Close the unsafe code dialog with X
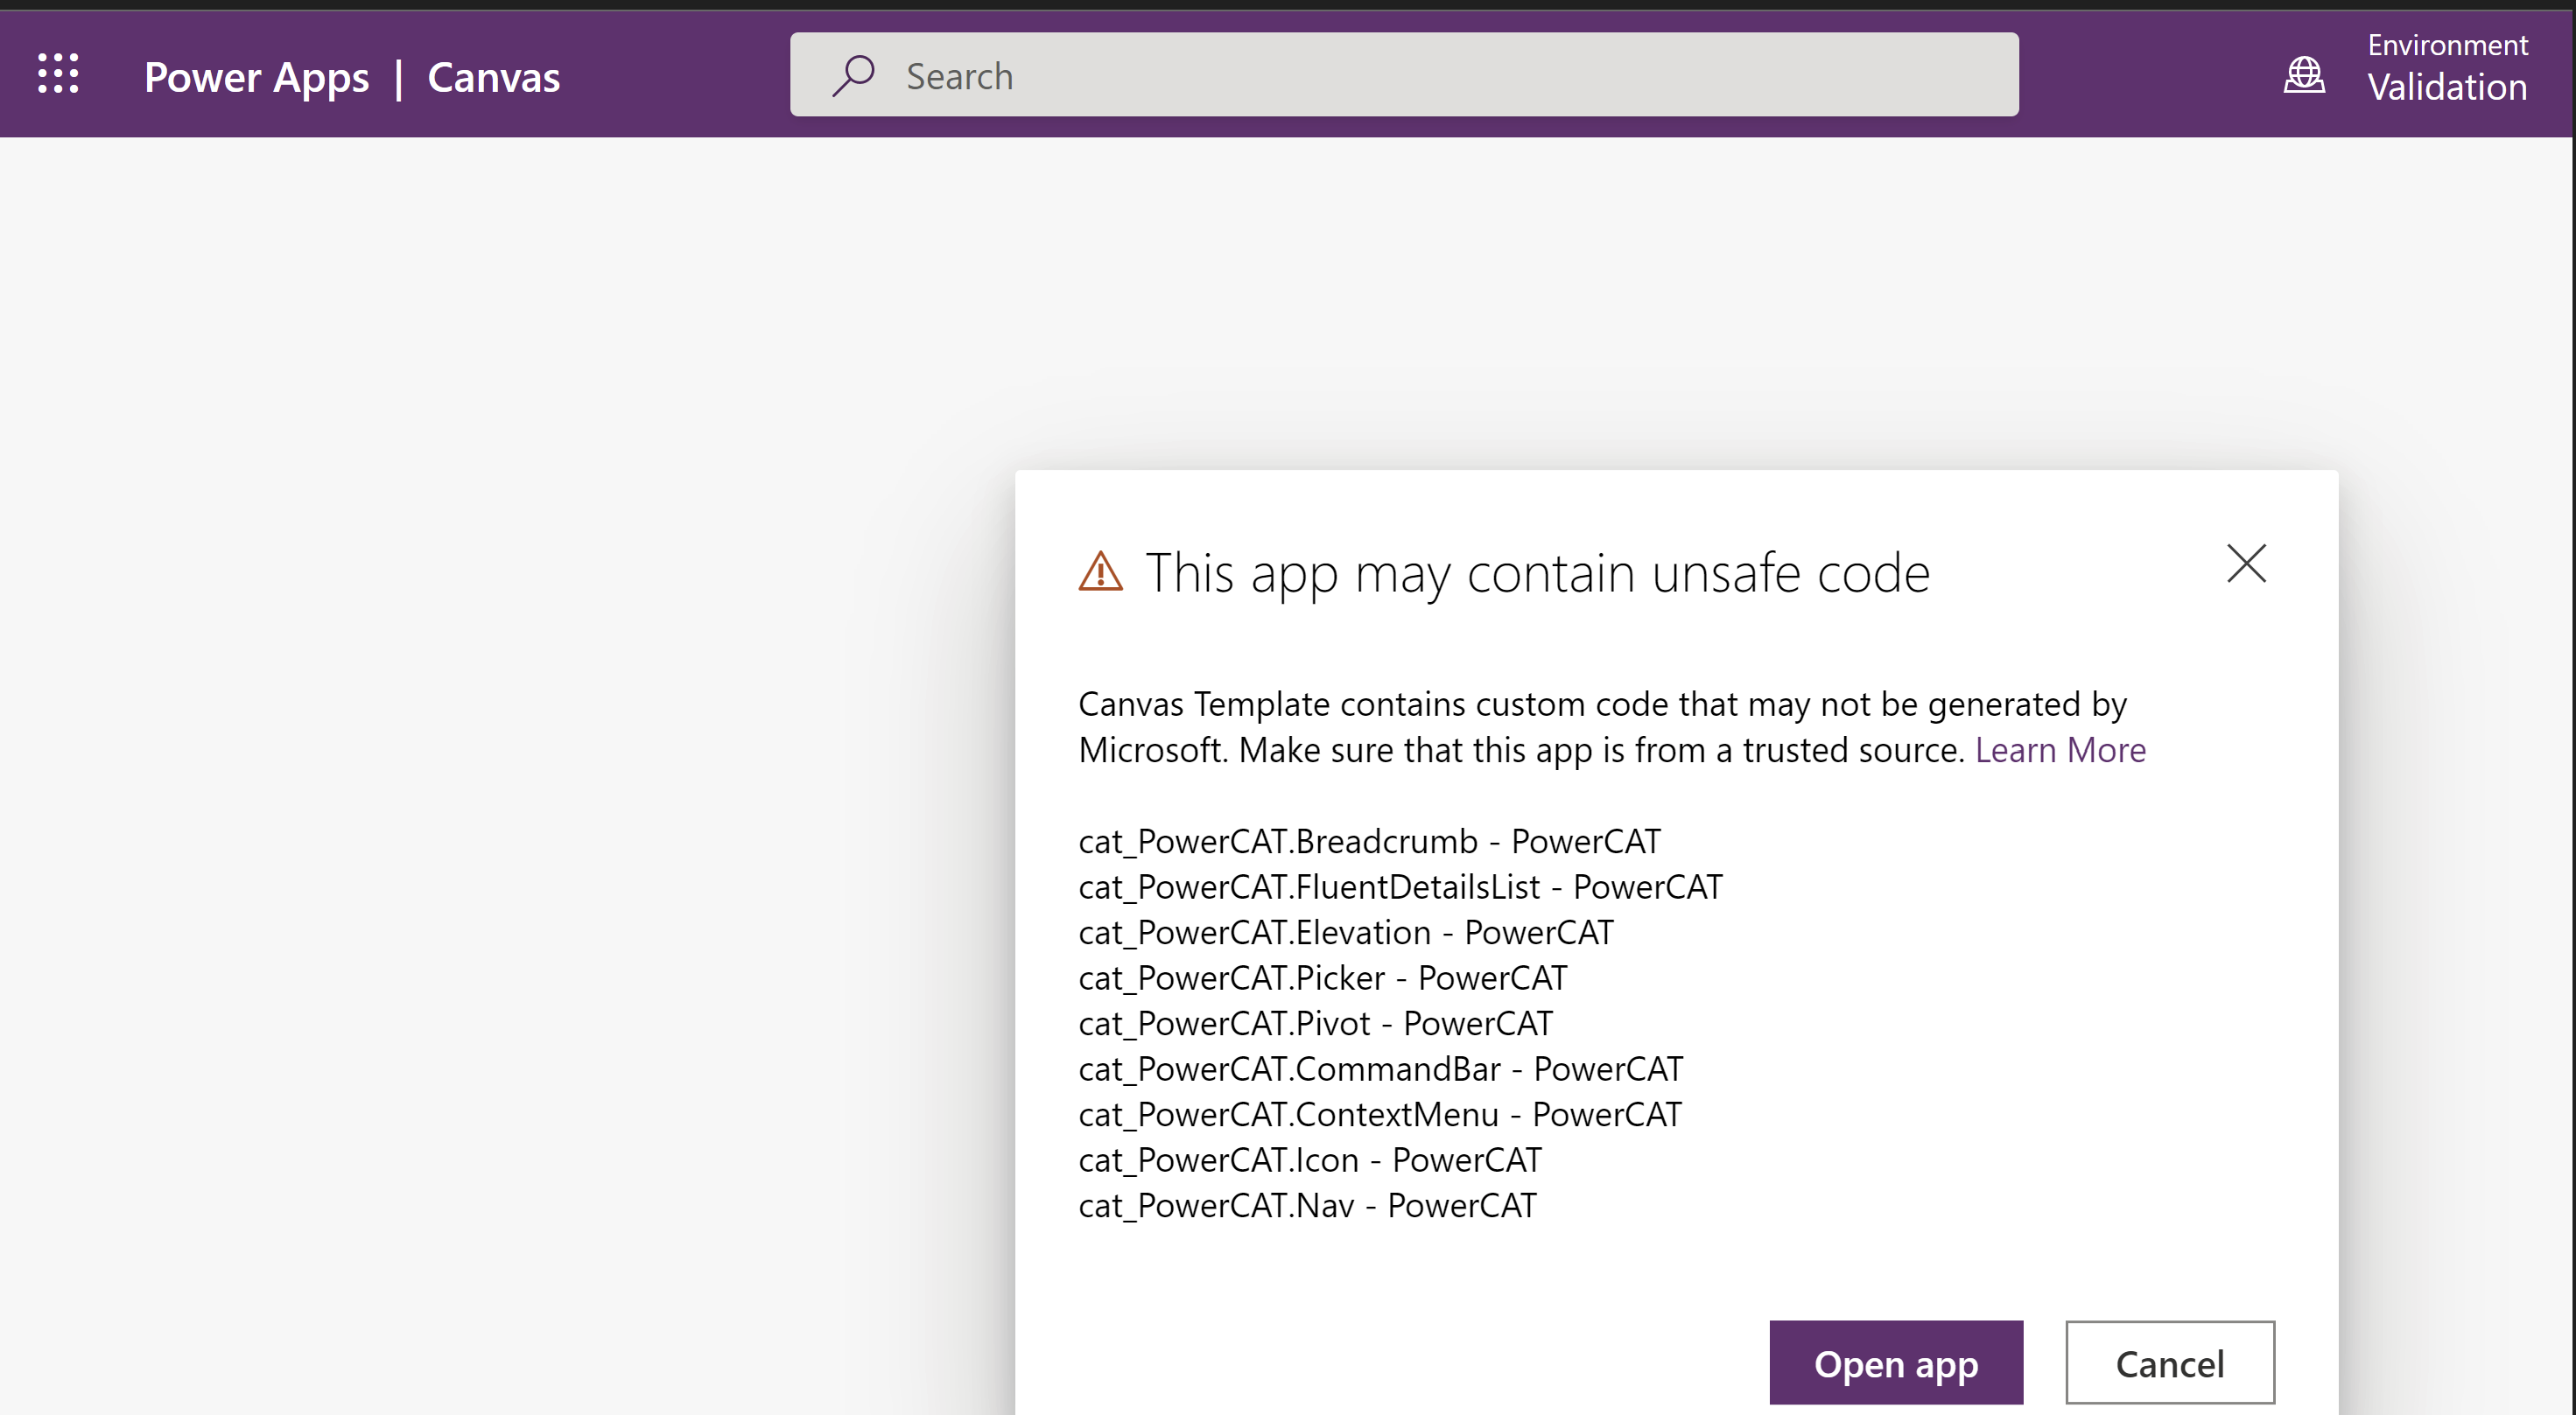The width and height of the screenshot is (2576, 1415). click(x=2246, y=564)
